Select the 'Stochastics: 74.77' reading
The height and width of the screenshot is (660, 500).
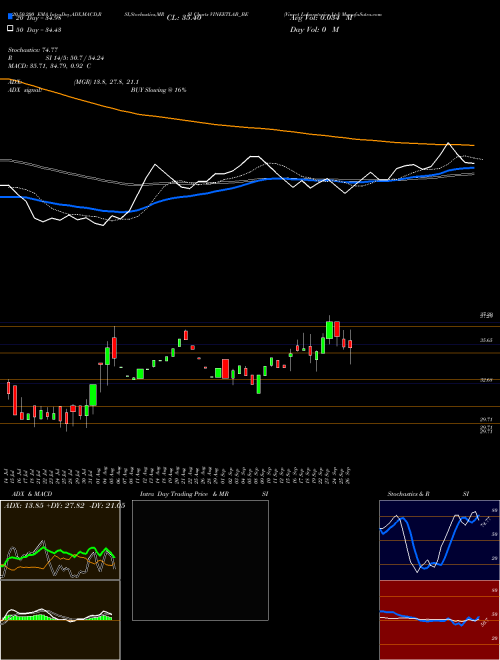click(x=33, y=50)
